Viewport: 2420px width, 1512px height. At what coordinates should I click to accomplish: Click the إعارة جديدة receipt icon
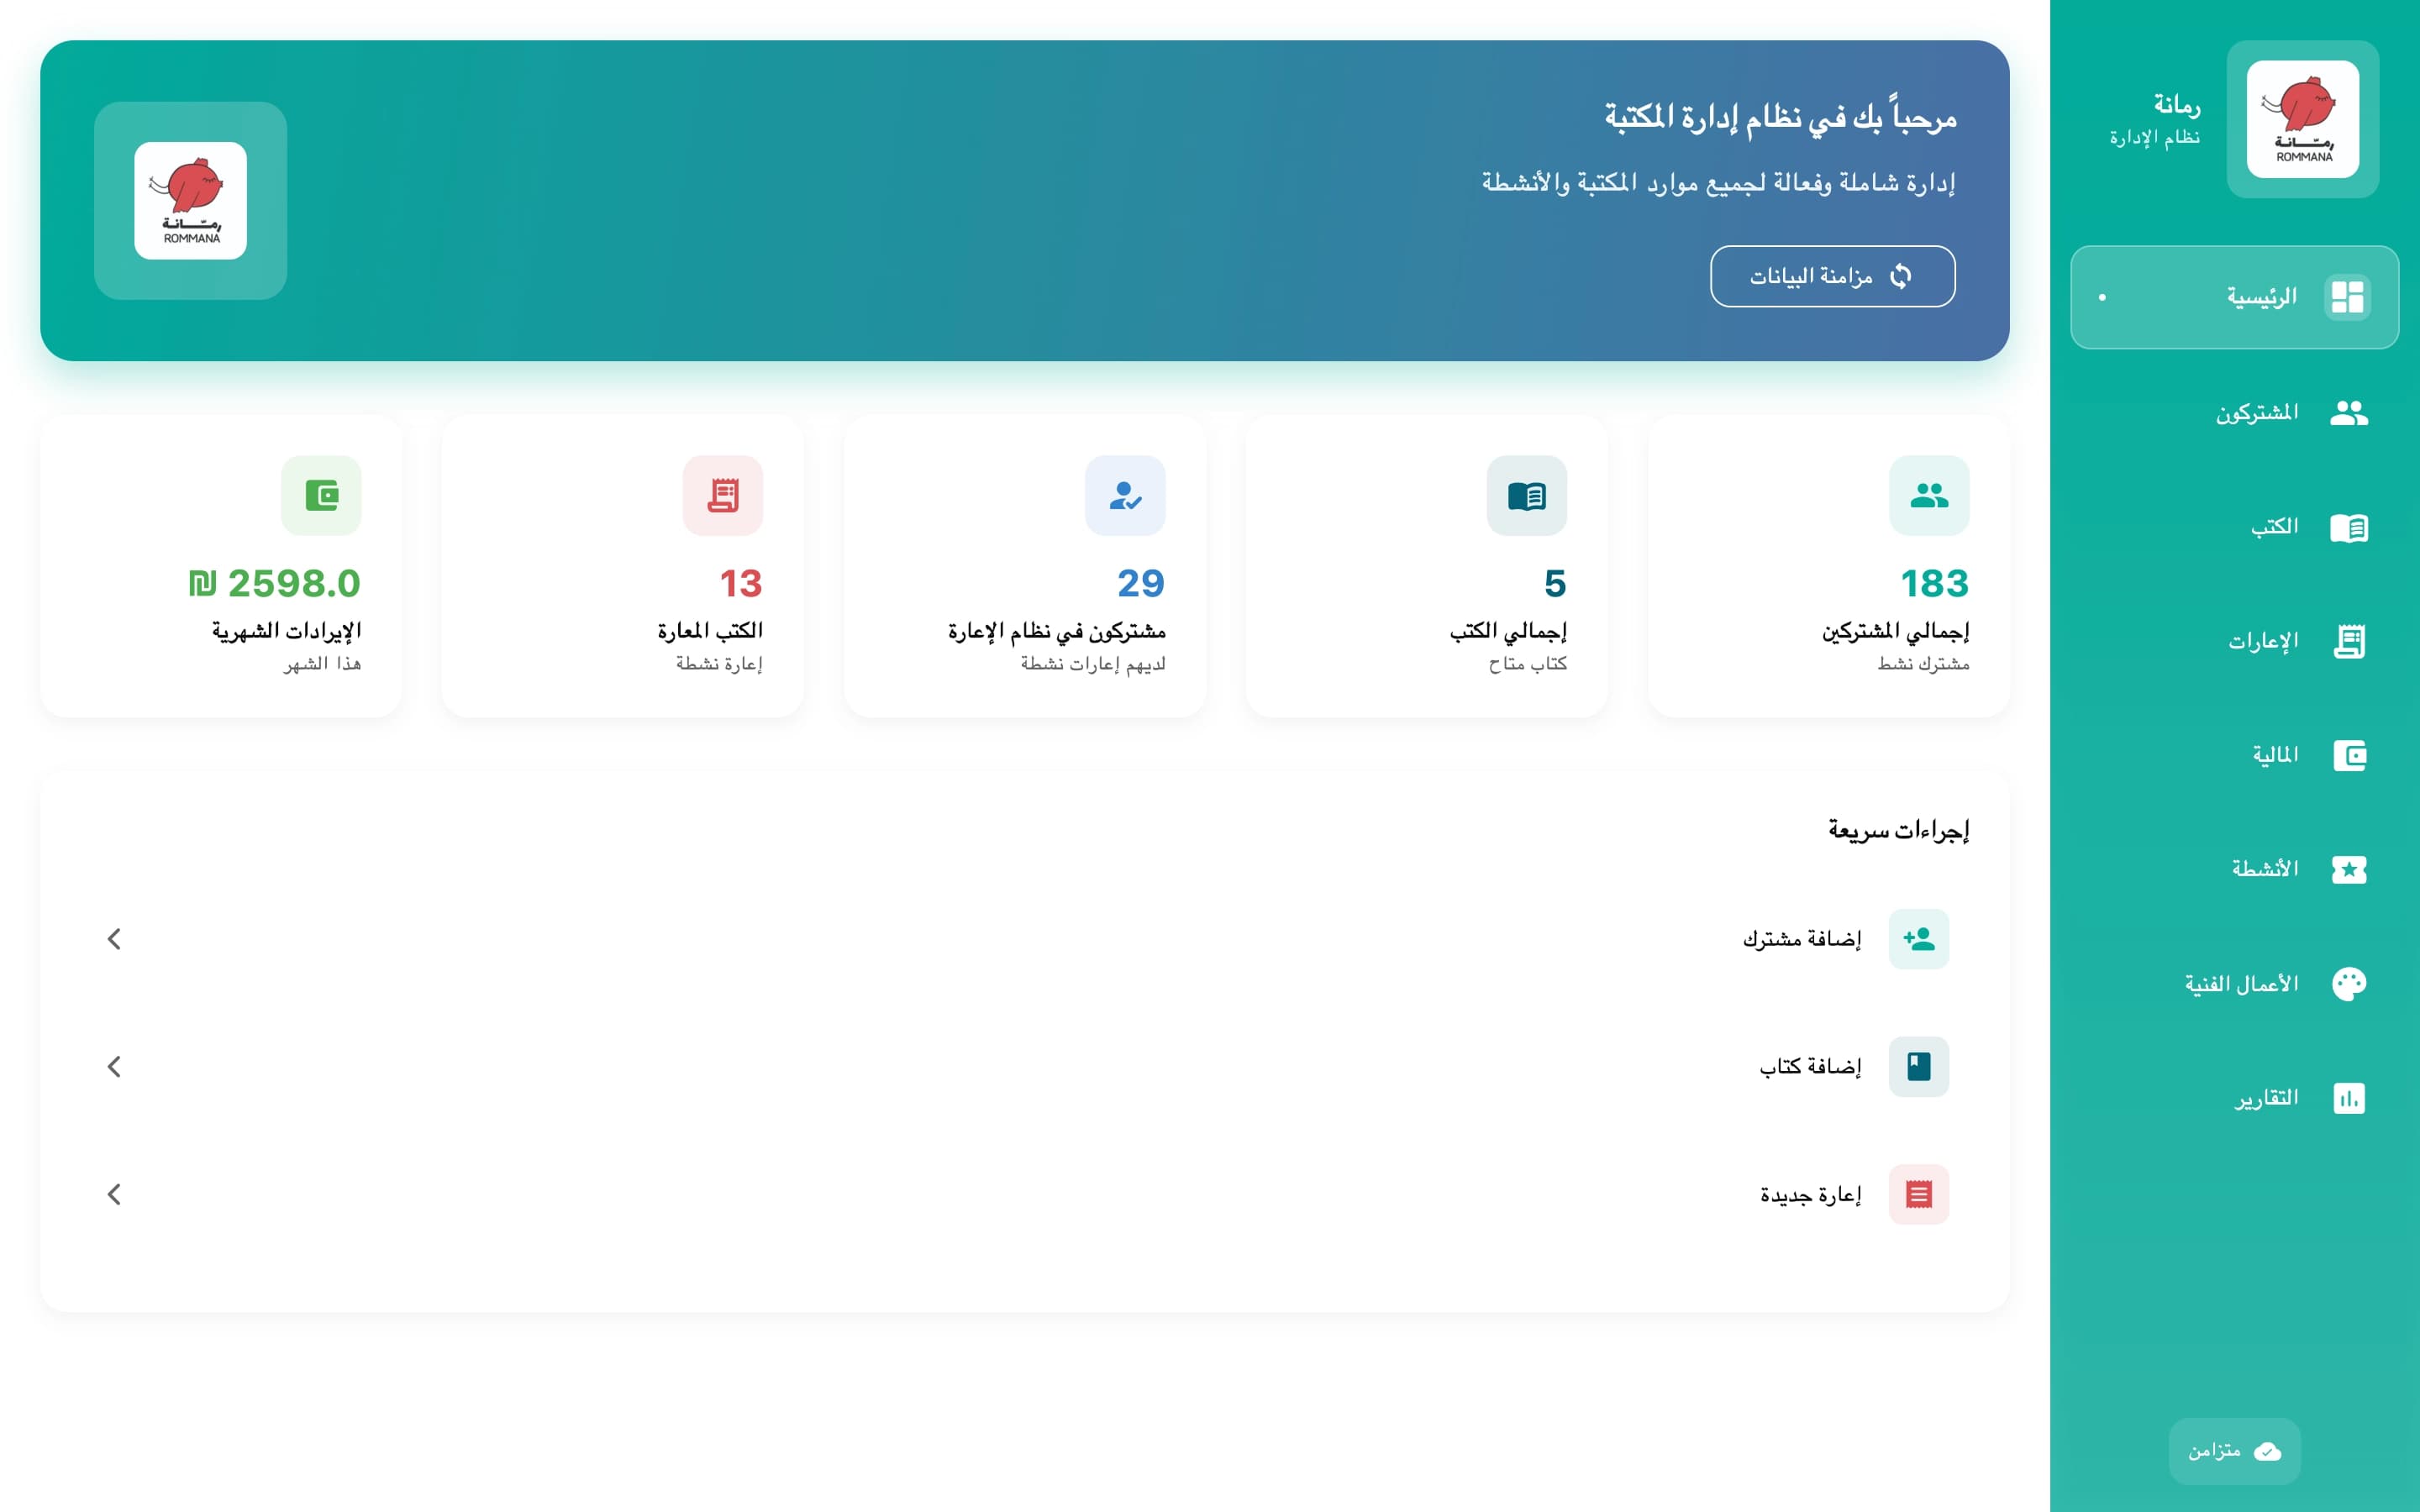[x=1920, y=1193]
